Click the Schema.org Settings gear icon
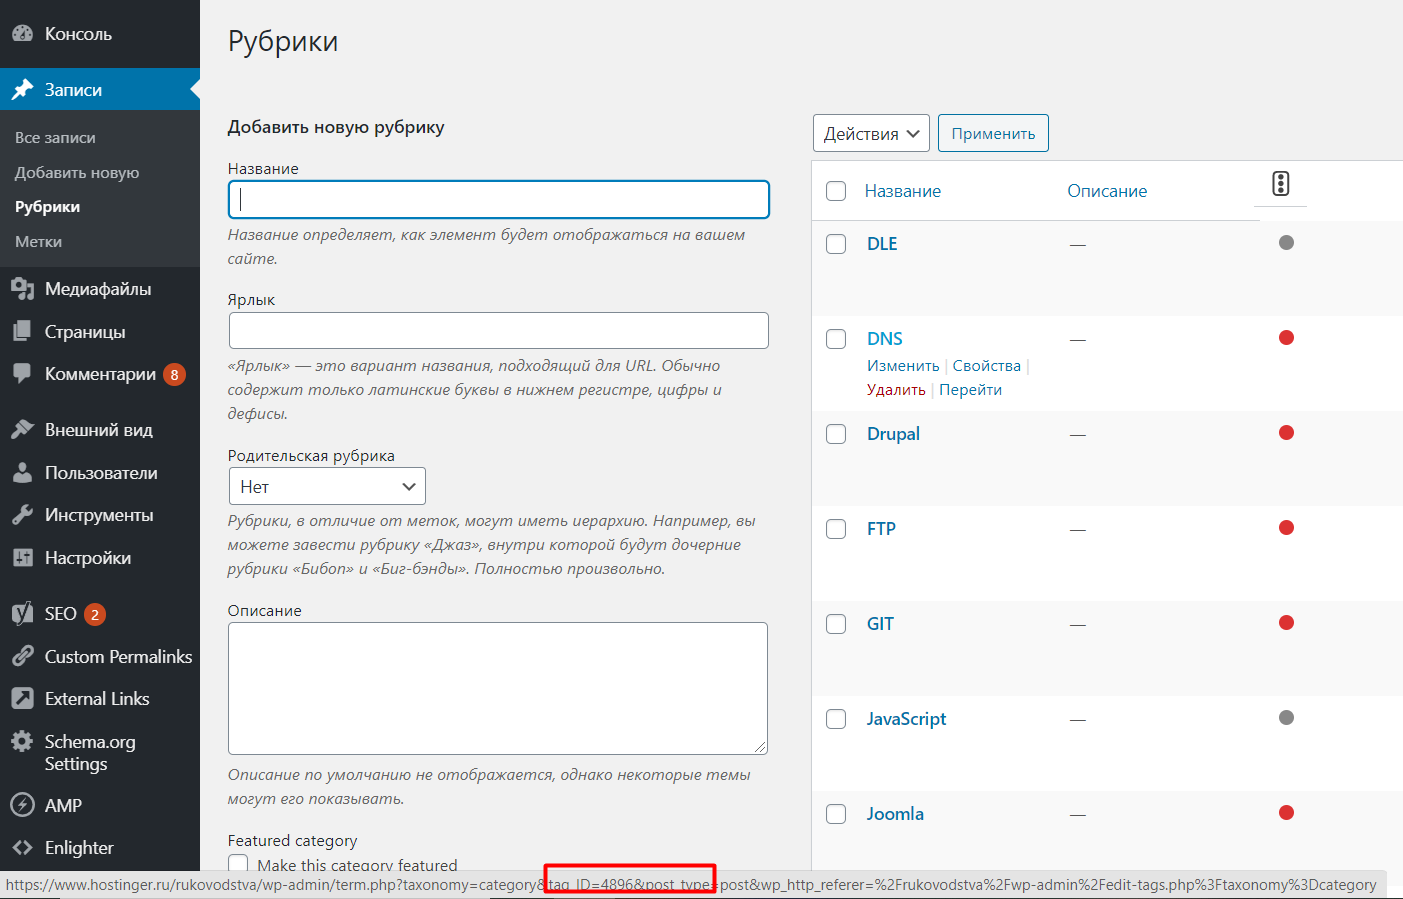Screen dimensions: 1403x899 tap(22, 741)
